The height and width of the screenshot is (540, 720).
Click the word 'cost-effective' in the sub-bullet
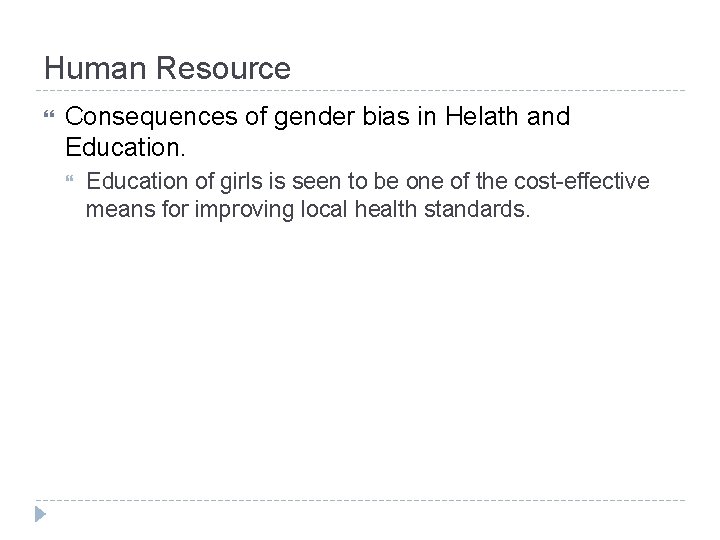click(587, 181)
